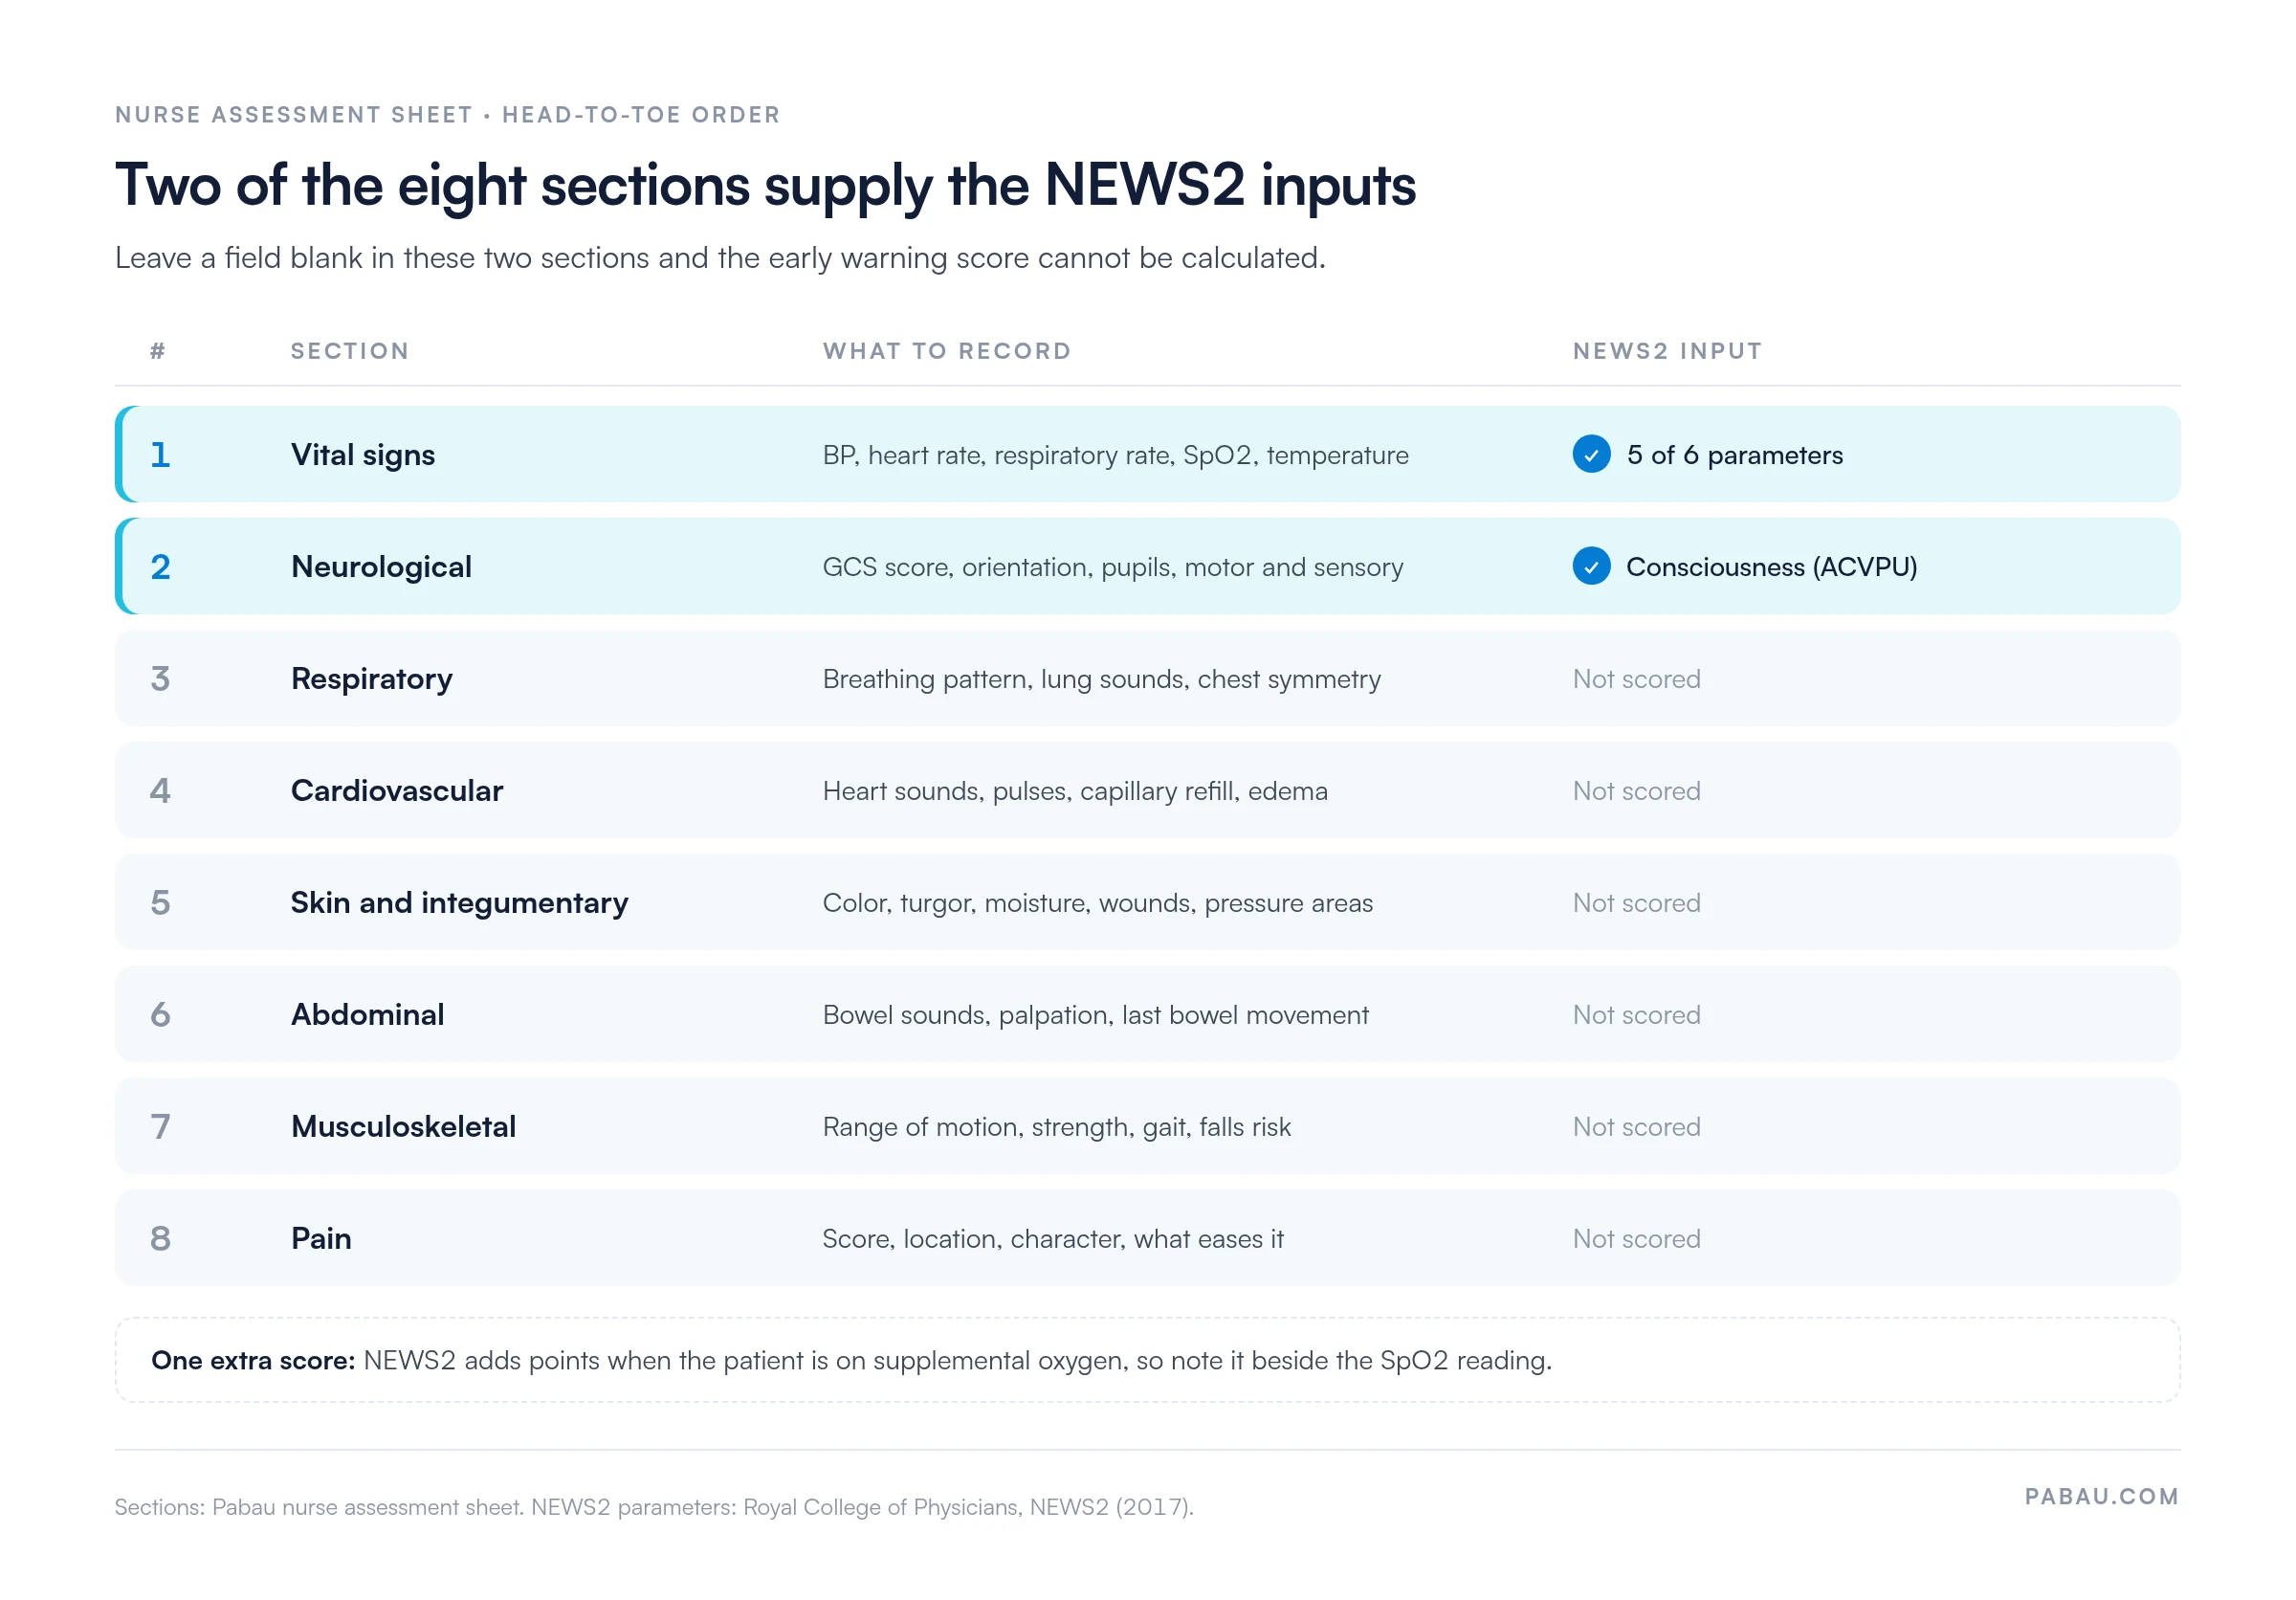The height and width of the screenshot is (1600, 2296).
Task: Click 'Score, location, character, what eases it'
Action: (x=1053, y=1239)
